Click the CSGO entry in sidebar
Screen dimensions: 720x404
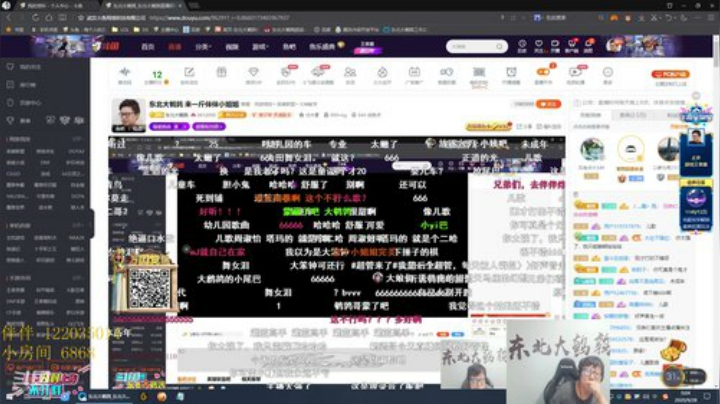(13, 174)
